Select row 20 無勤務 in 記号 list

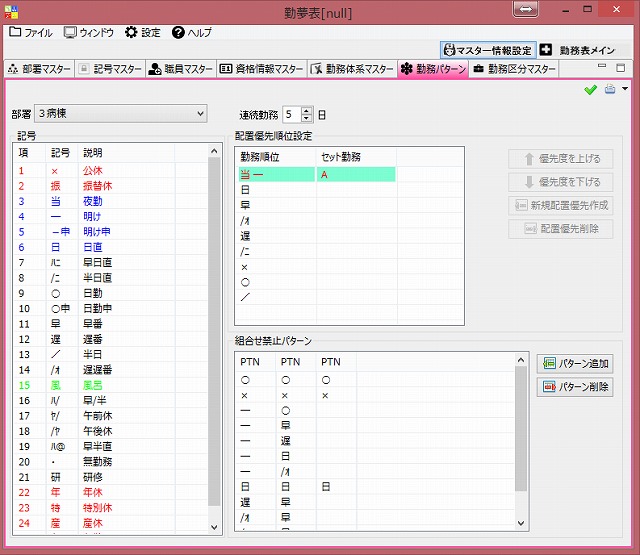click(x=110, y=462)
